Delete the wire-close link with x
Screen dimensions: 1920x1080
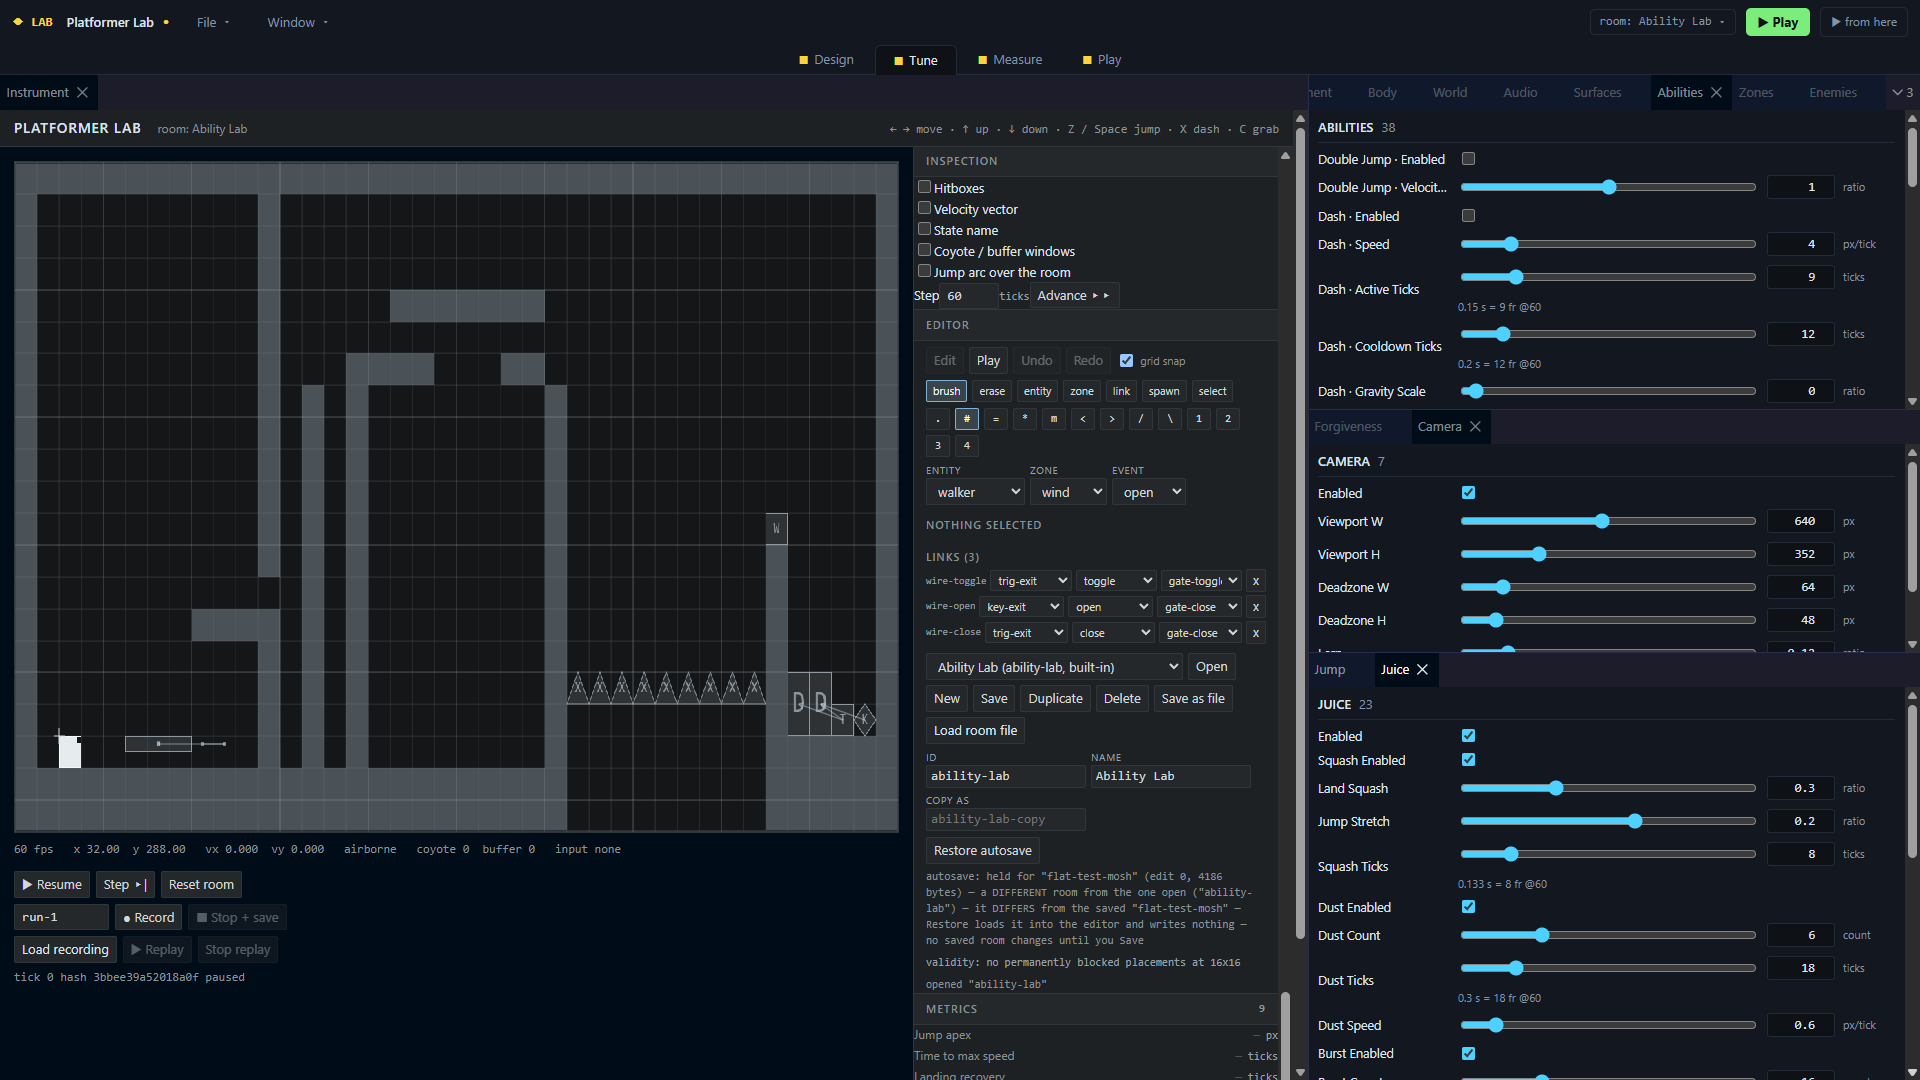[x=1256, y=633]
